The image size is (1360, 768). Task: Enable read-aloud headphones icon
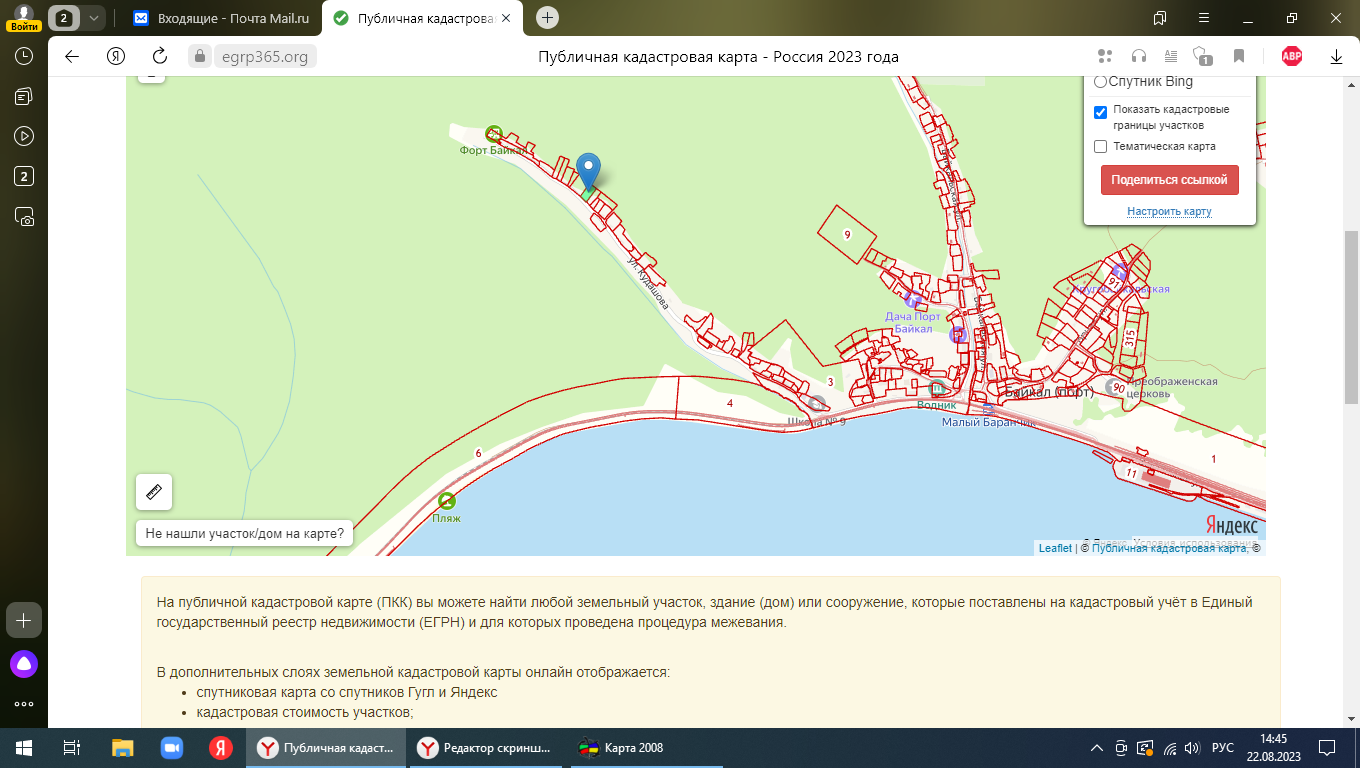[x=1138, y=57]
